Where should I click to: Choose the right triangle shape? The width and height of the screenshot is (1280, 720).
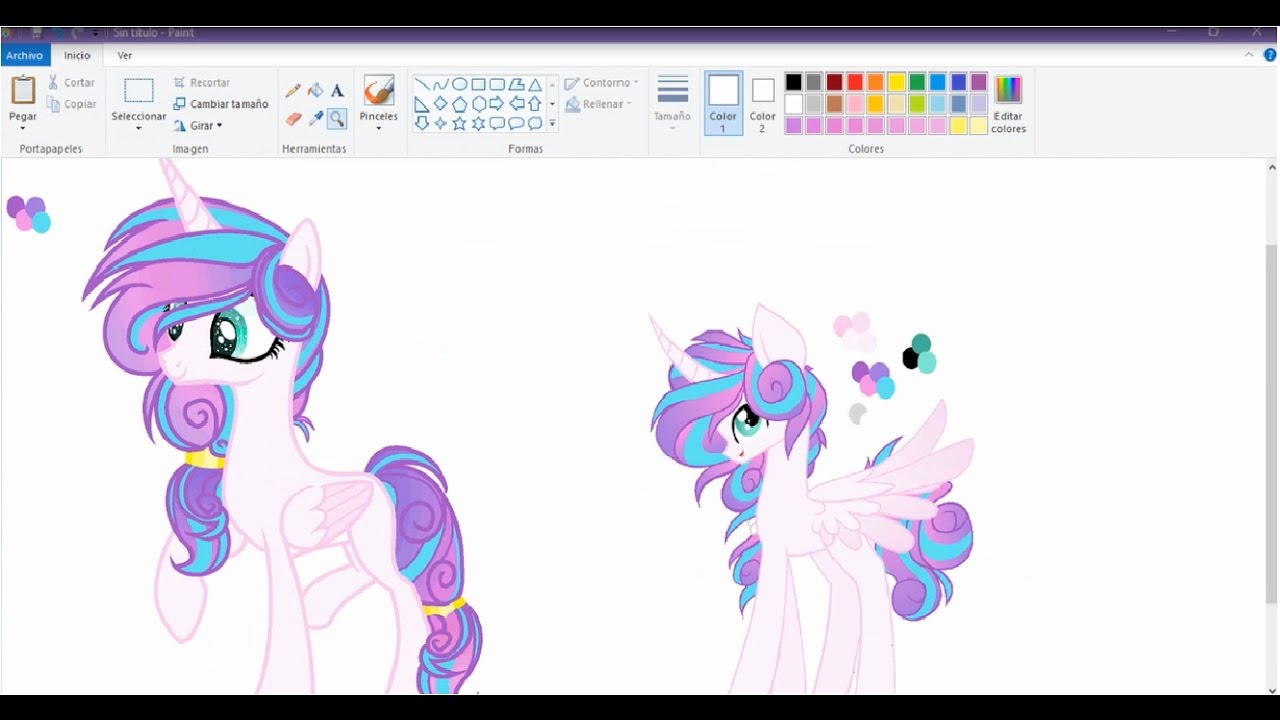pyautogui.click(x=422, y=104)
